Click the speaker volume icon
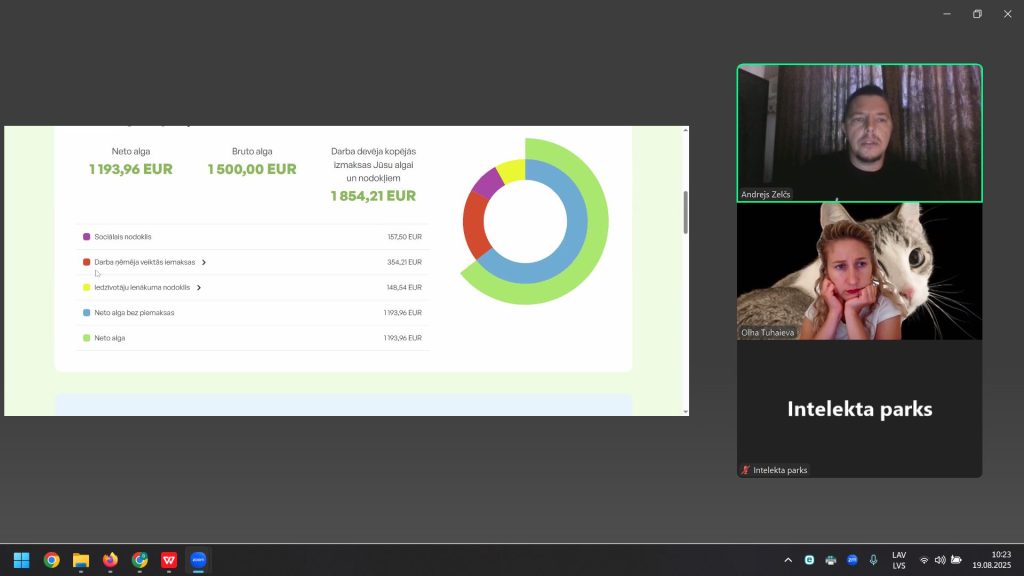Viewport: 1024px width, 576px height. [x=940, y=560]
